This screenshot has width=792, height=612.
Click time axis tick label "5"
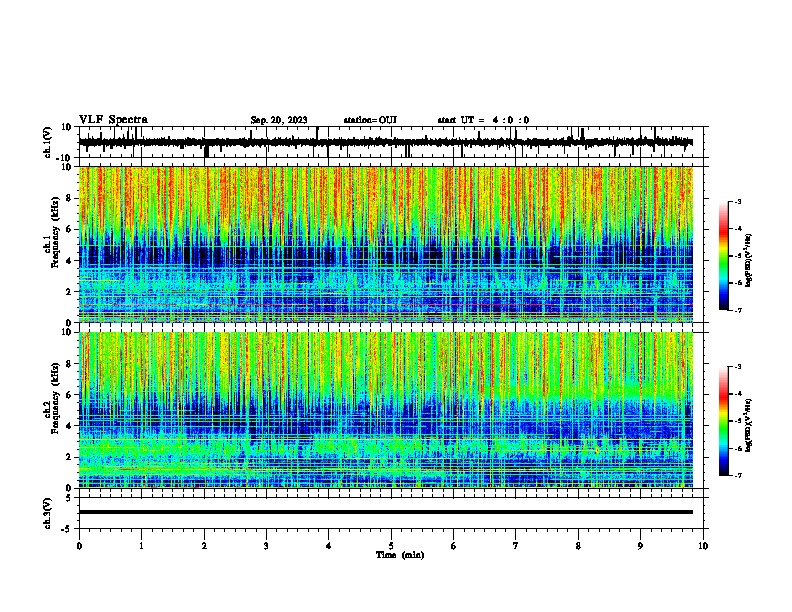tap(391, 546)
